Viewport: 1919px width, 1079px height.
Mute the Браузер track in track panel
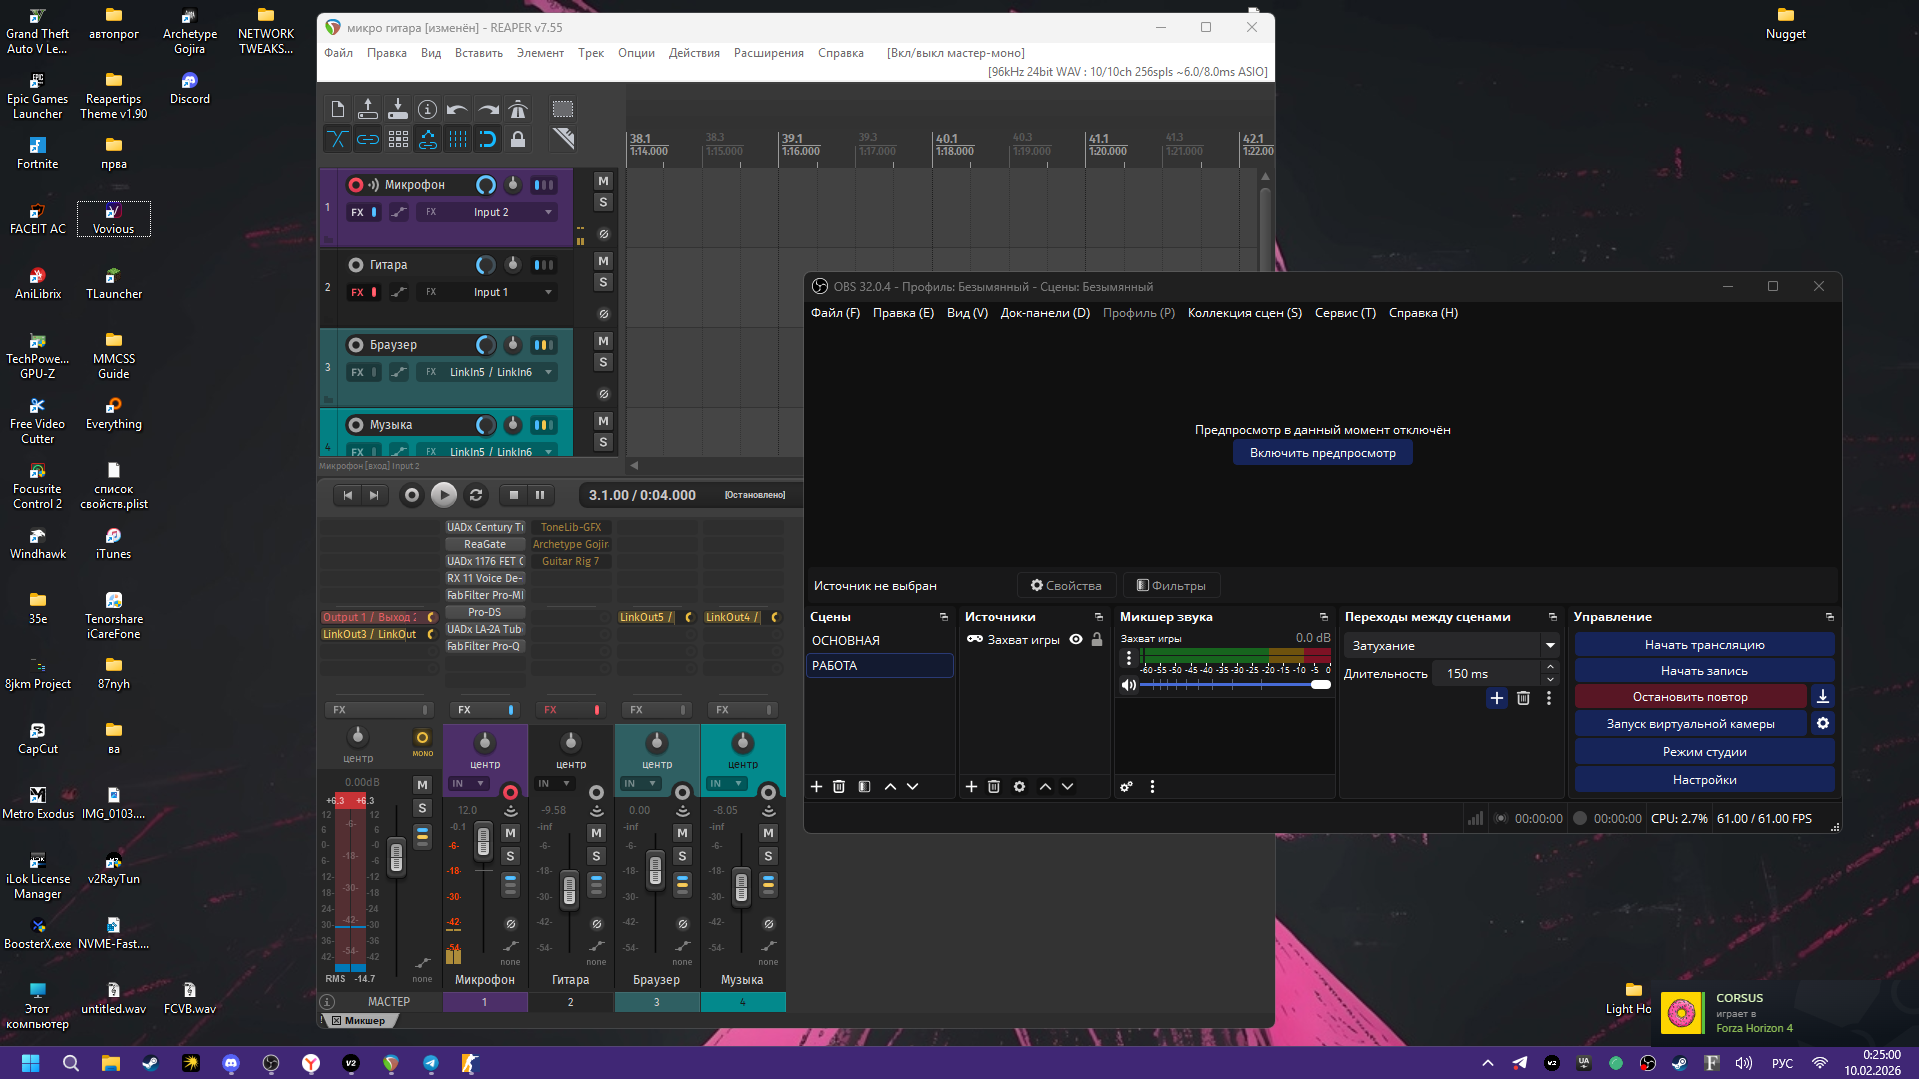tap(603, 341)
